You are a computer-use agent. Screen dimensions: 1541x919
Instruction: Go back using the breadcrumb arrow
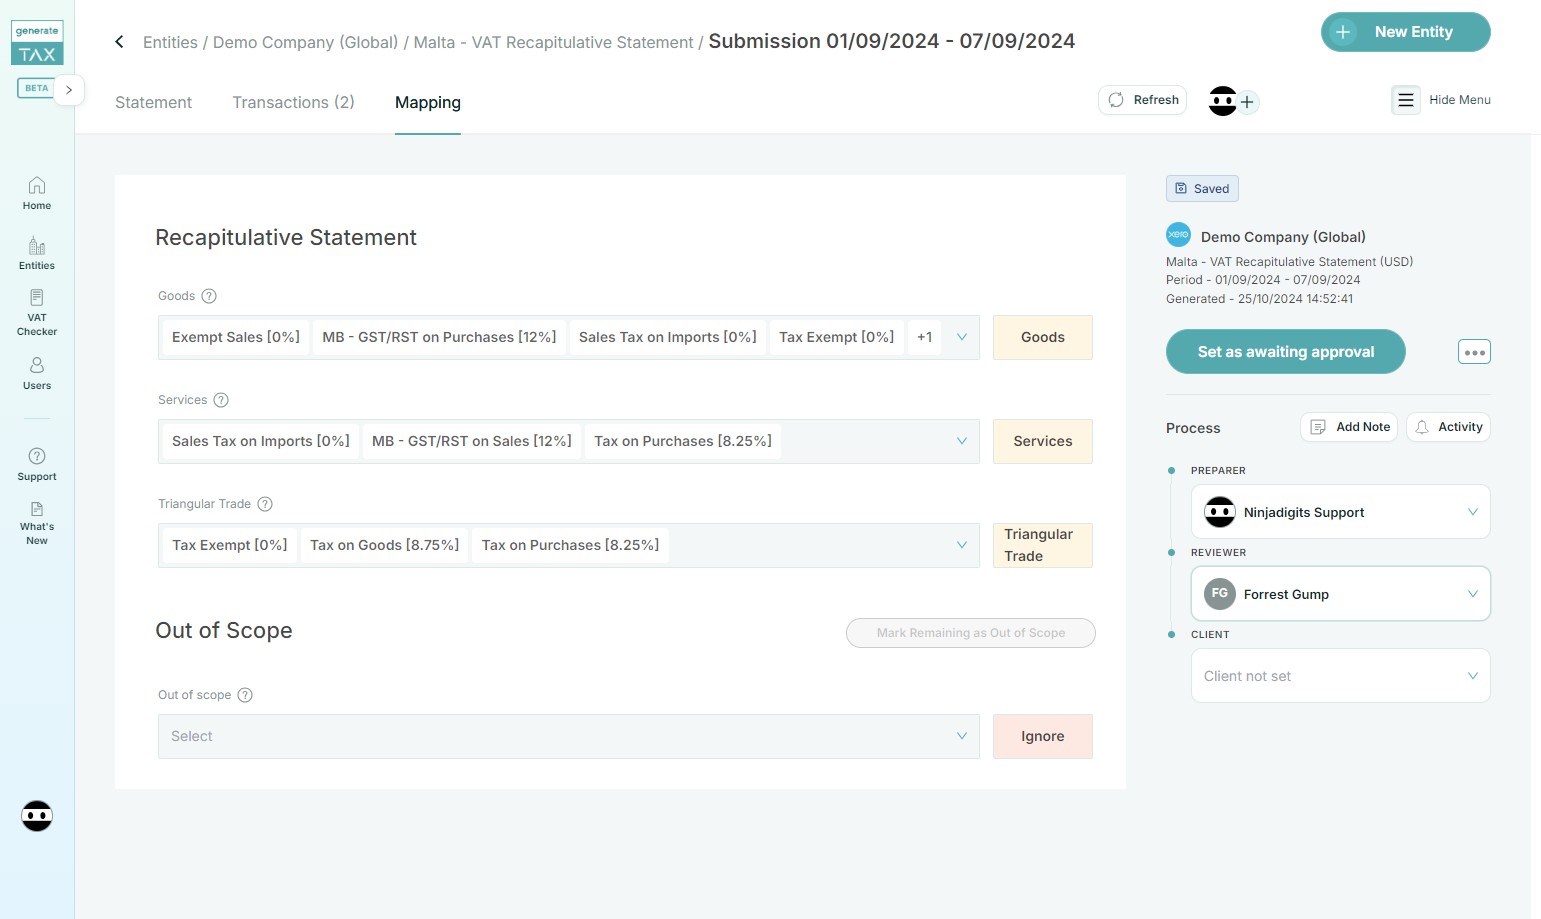(x=119, y=42)
